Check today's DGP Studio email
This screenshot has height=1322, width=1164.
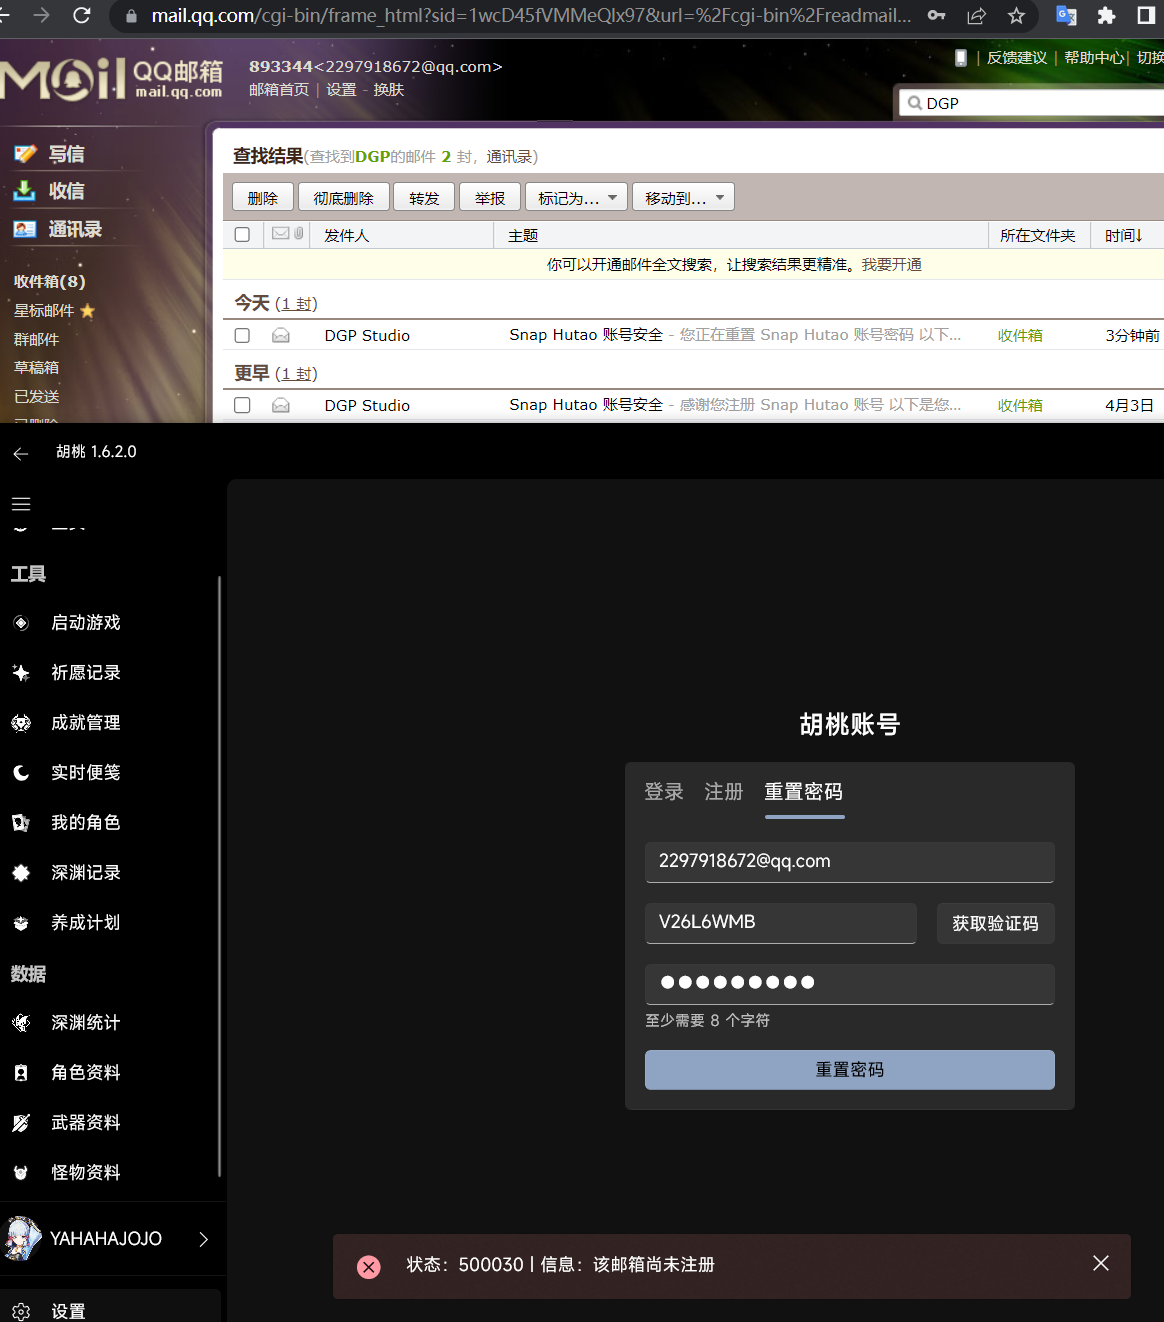[x=242, y=335]
